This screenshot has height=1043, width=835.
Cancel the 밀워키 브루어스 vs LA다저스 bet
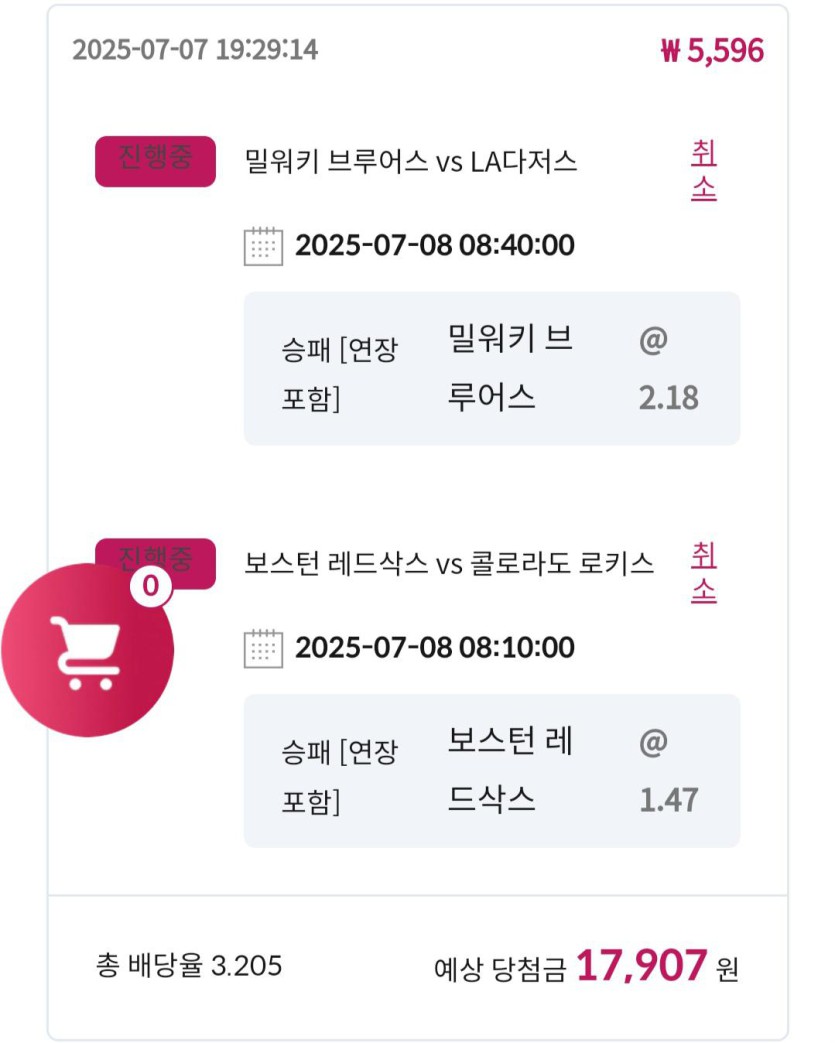704,170
